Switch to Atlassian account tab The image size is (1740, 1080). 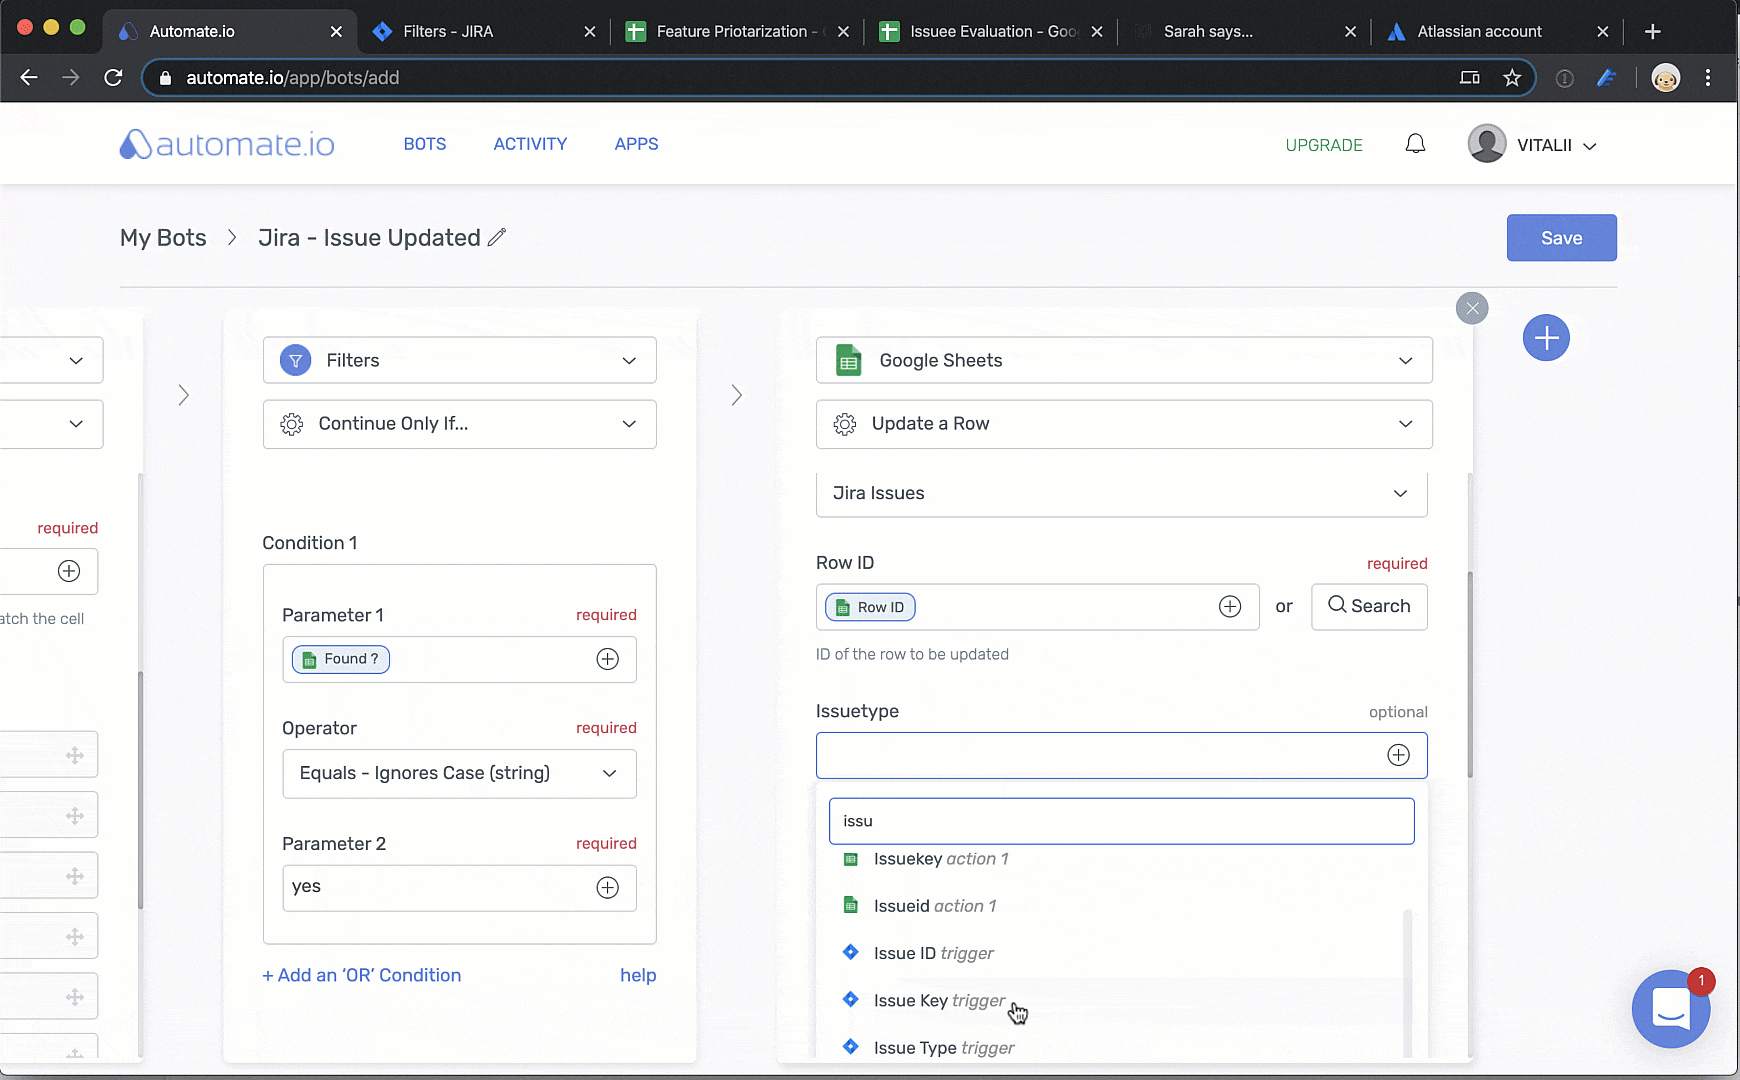(x=1497, y=32)
